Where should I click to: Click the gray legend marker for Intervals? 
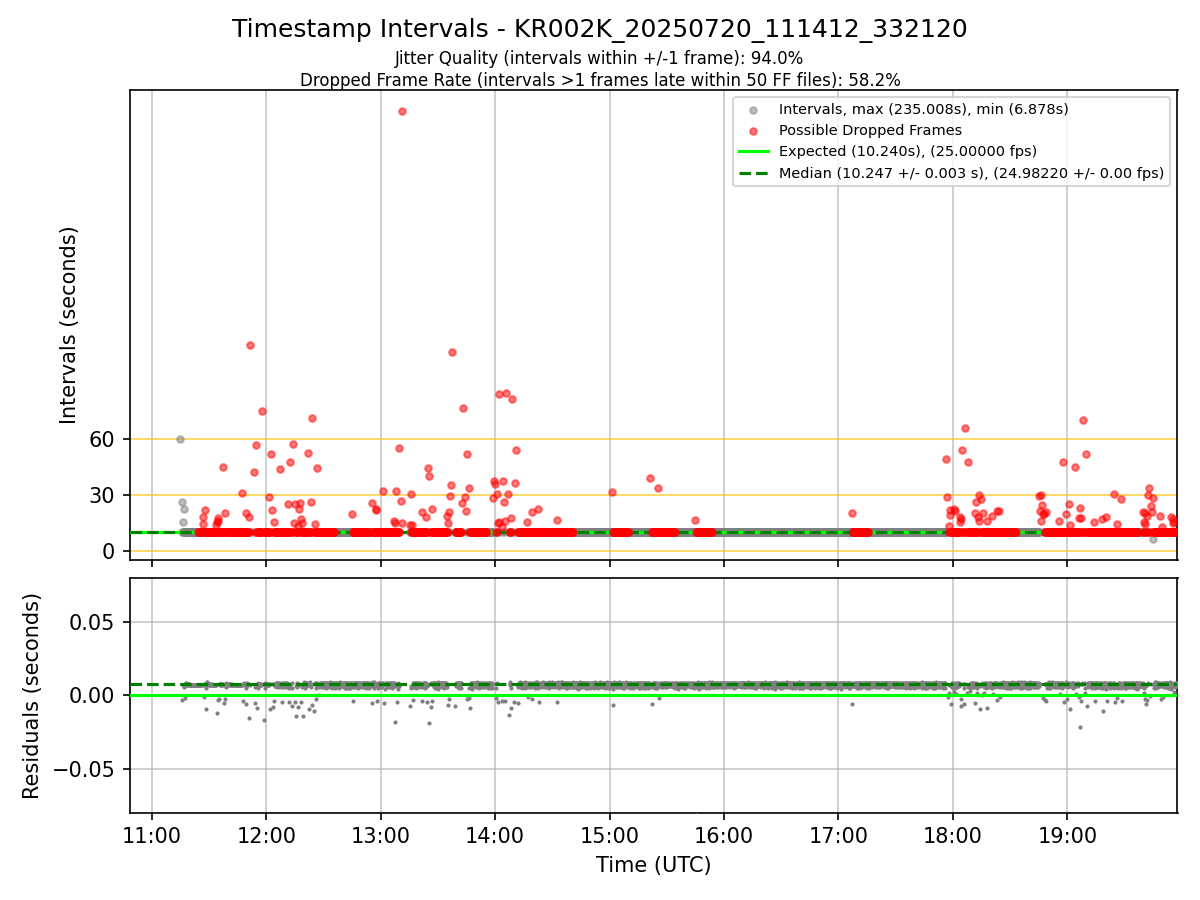click(x=754, y=110)
